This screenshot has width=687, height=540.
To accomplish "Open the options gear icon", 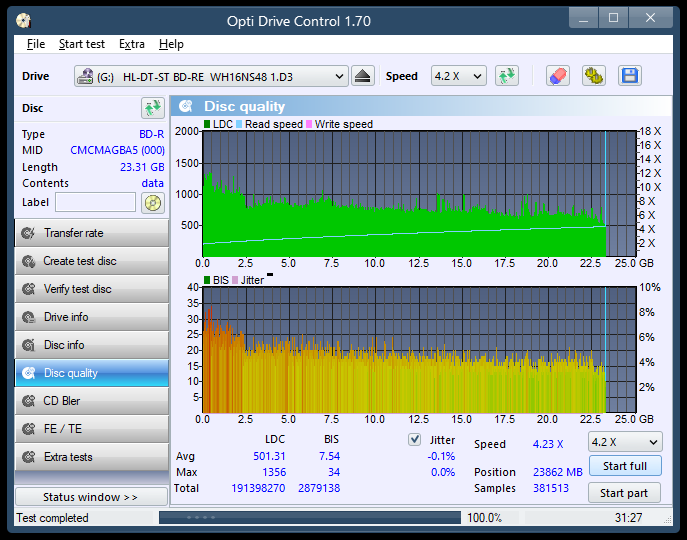I will click(x=594, y=76).
